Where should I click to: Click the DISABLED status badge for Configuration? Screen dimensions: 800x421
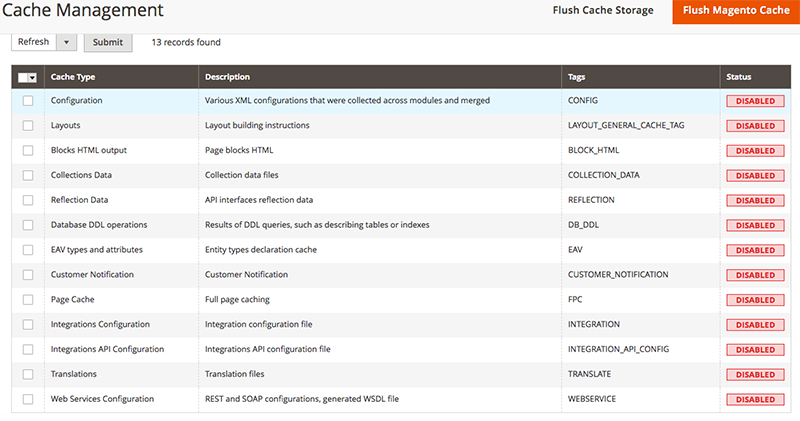(x=755, y=101)
